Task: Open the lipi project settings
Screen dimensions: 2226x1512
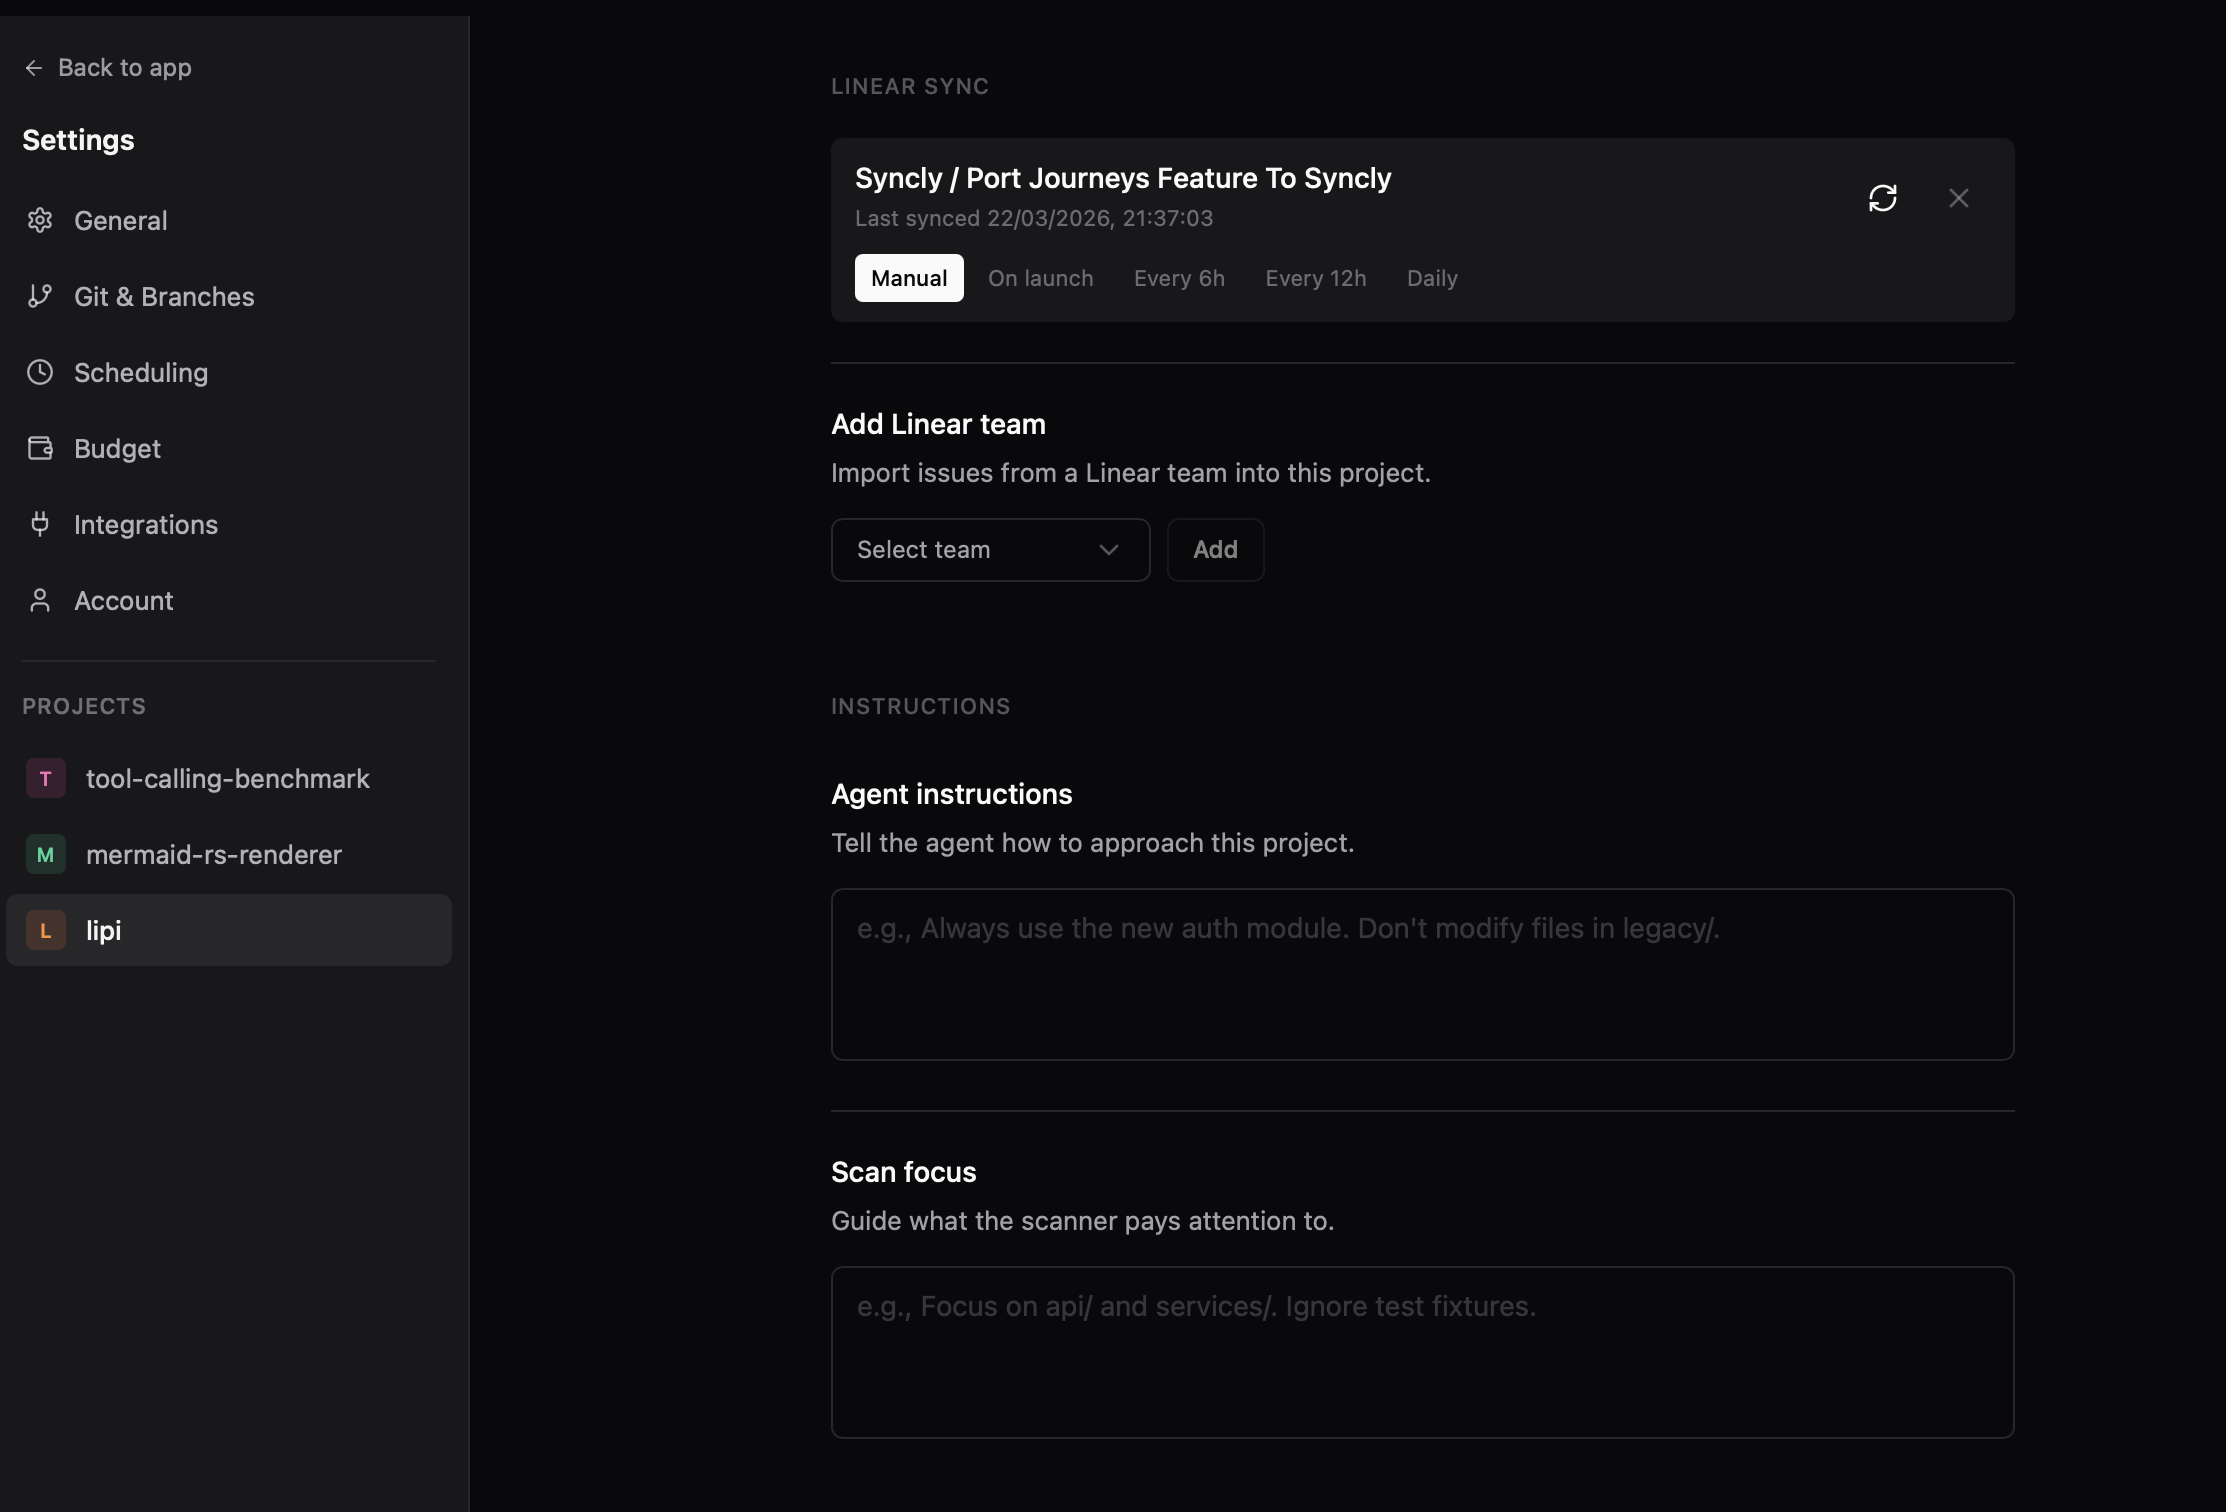Action: [x=103, y=929]
